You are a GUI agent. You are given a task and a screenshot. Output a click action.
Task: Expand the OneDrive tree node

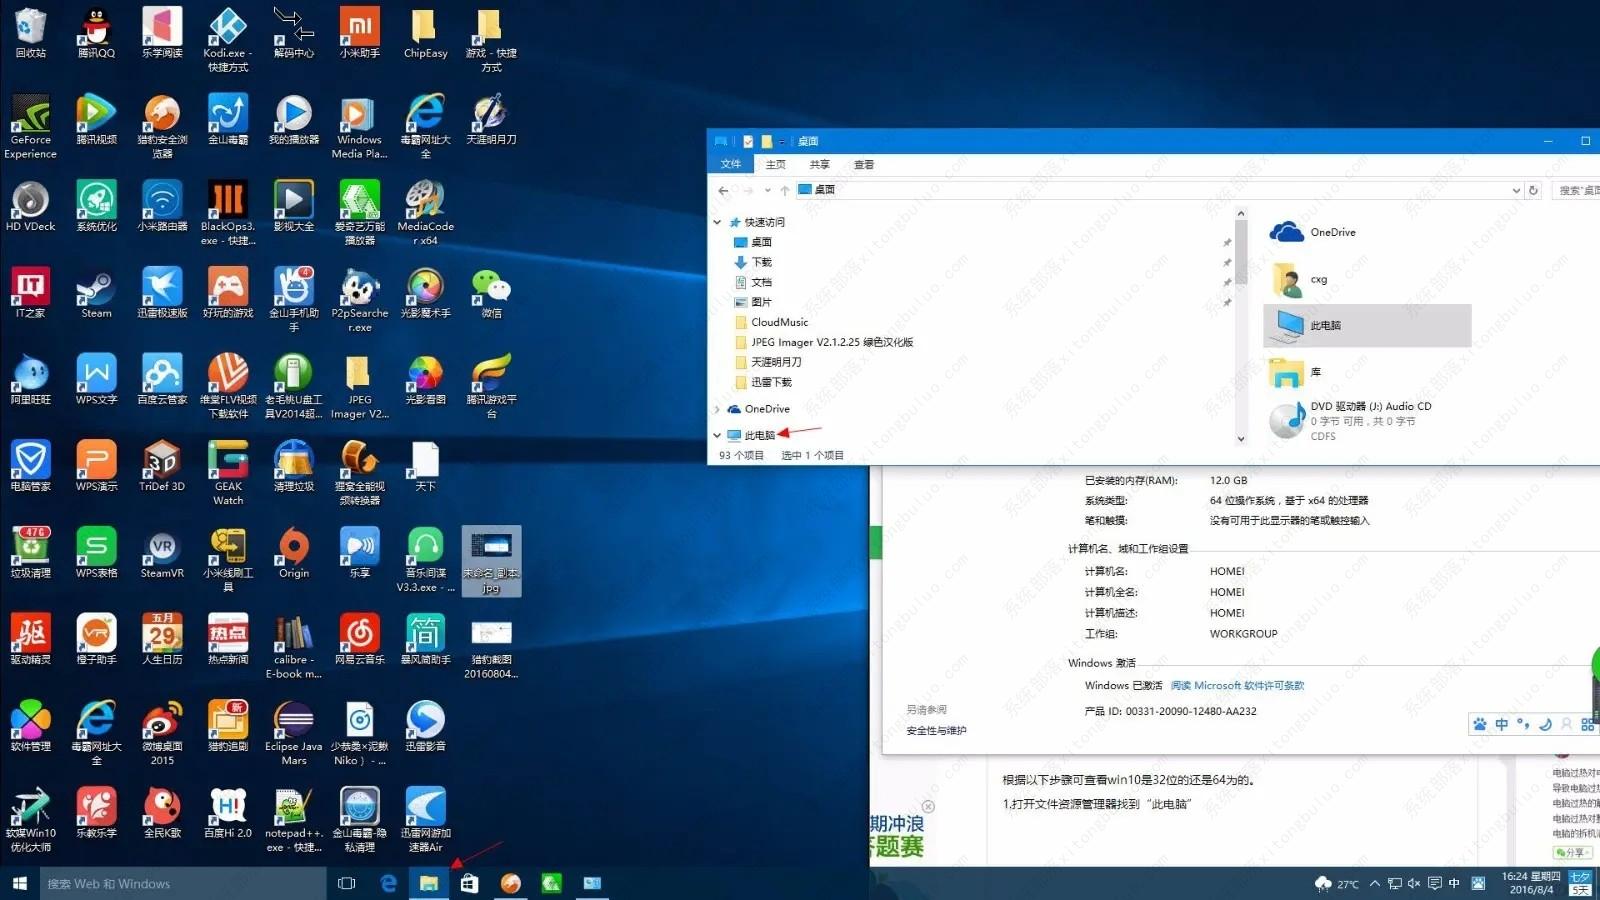click(717, 408)
